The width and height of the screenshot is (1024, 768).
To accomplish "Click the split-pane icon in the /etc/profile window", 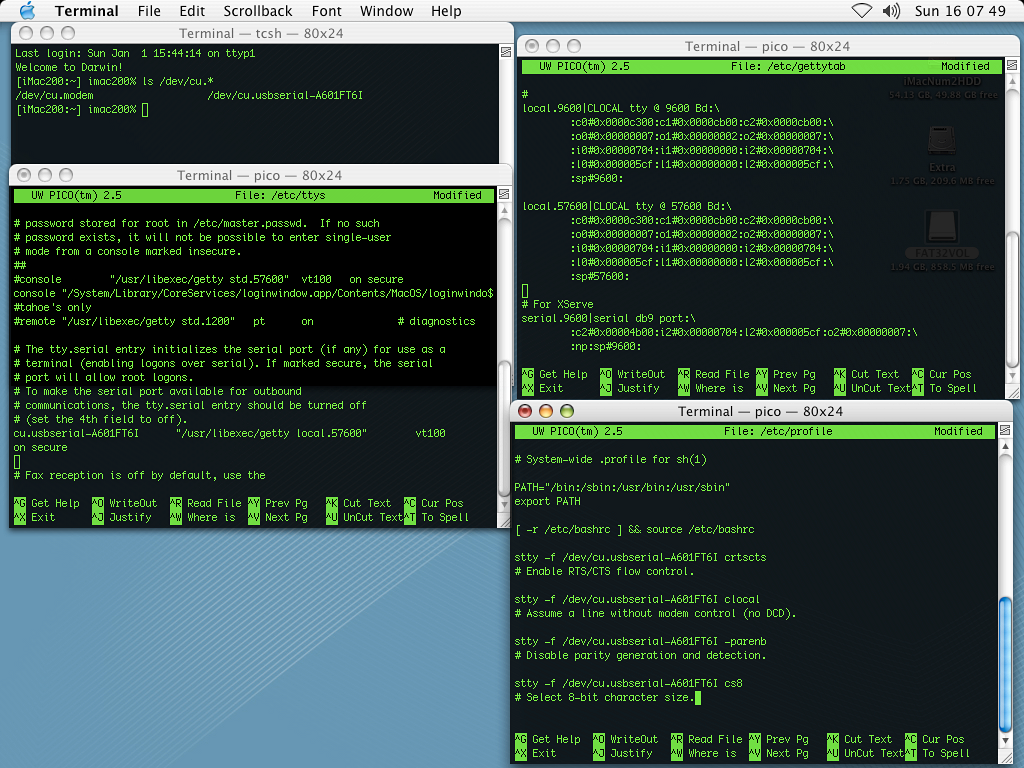I will (1005, 430).
